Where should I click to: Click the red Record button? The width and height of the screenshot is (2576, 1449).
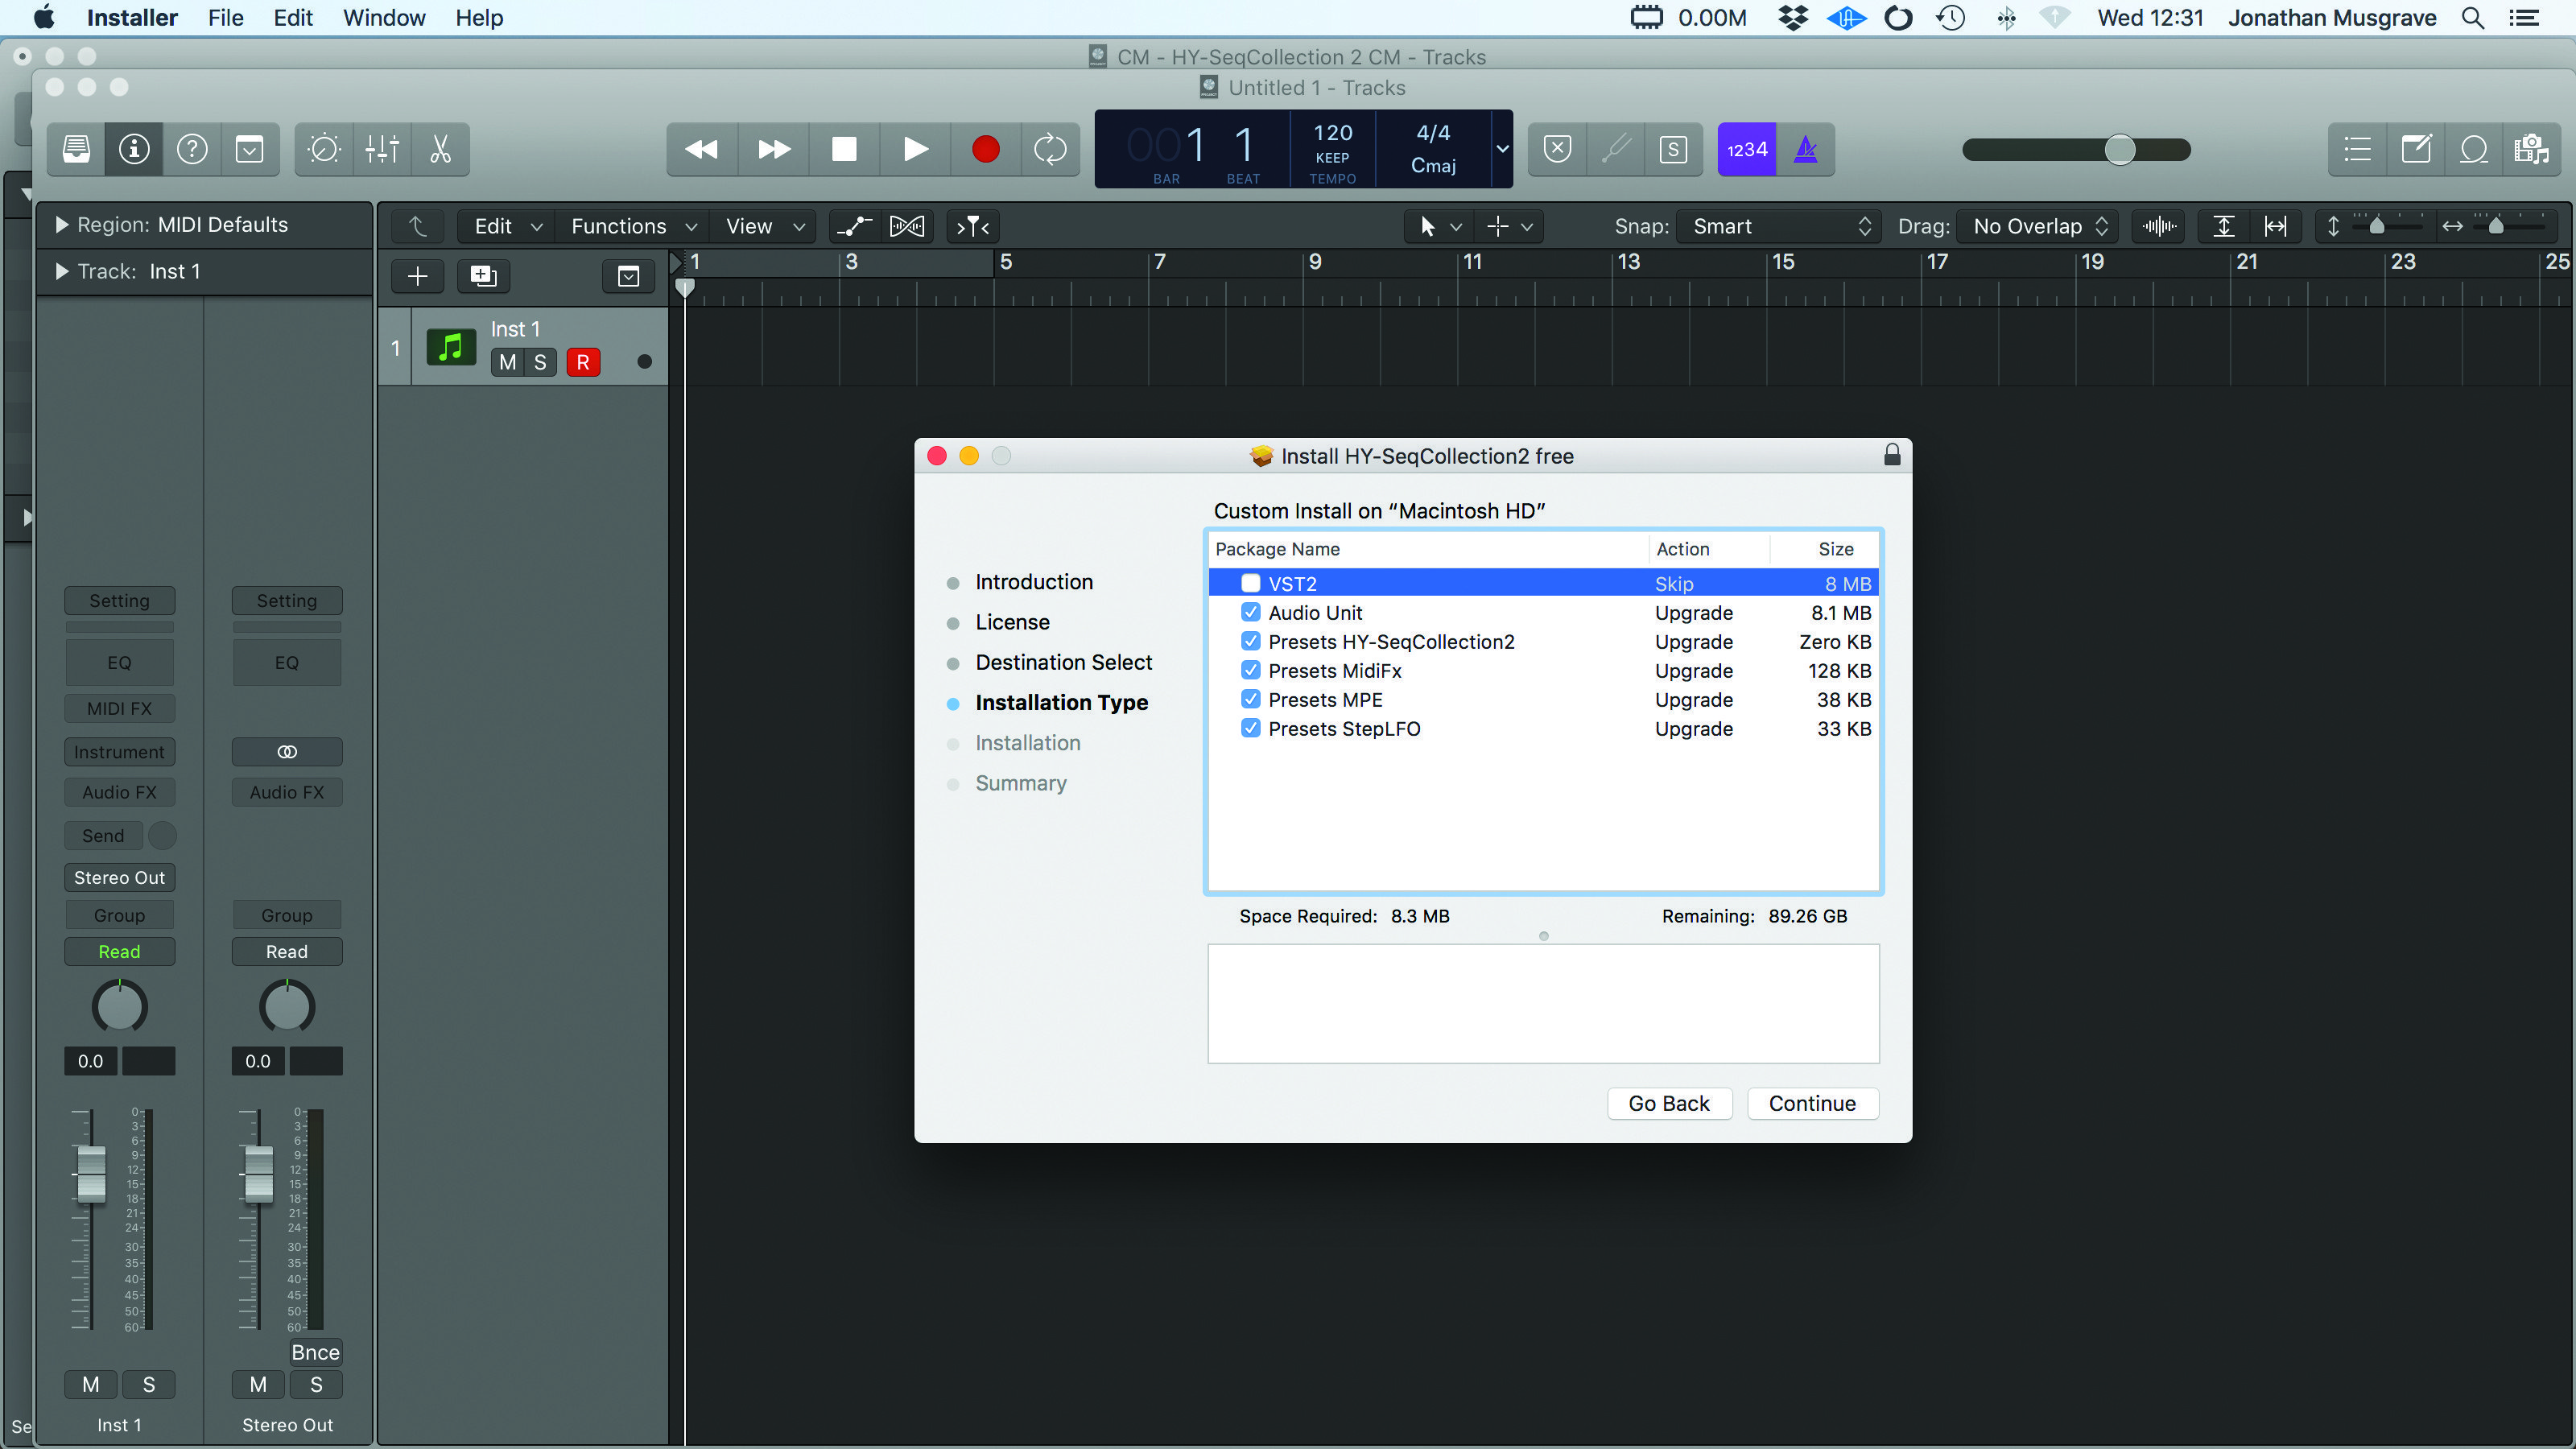coord(985,149)
